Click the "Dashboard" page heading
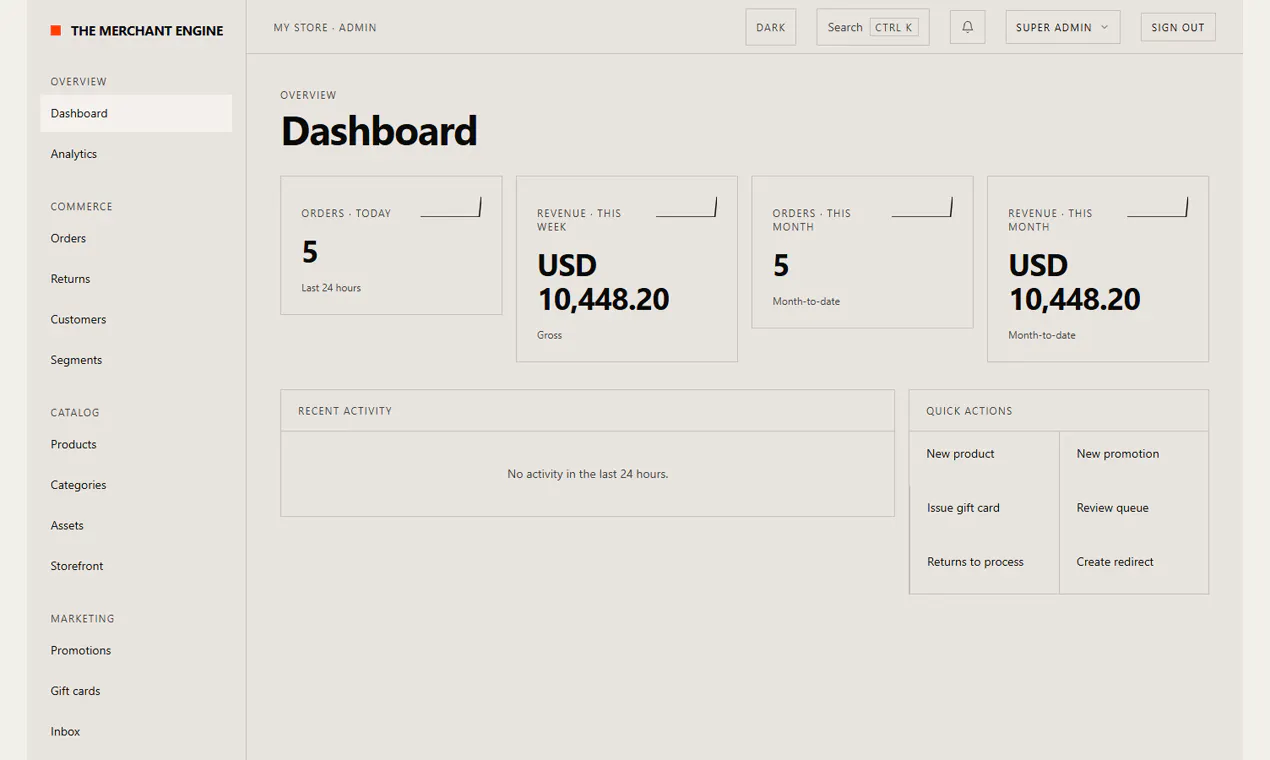The image size is (1270, 760). pyautogui.click(x=379, y=131)
